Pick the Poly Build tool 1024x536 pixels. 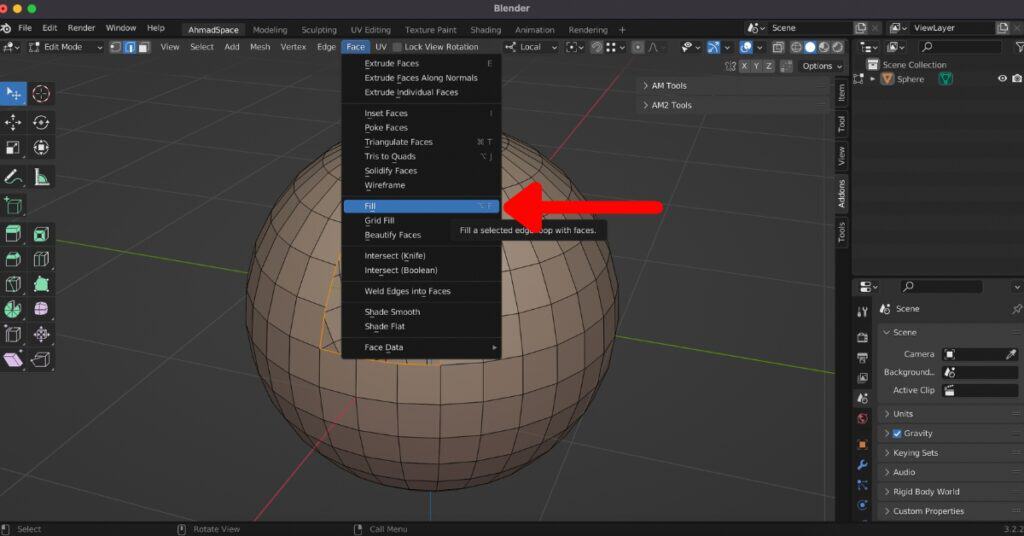tap(41, 284)
